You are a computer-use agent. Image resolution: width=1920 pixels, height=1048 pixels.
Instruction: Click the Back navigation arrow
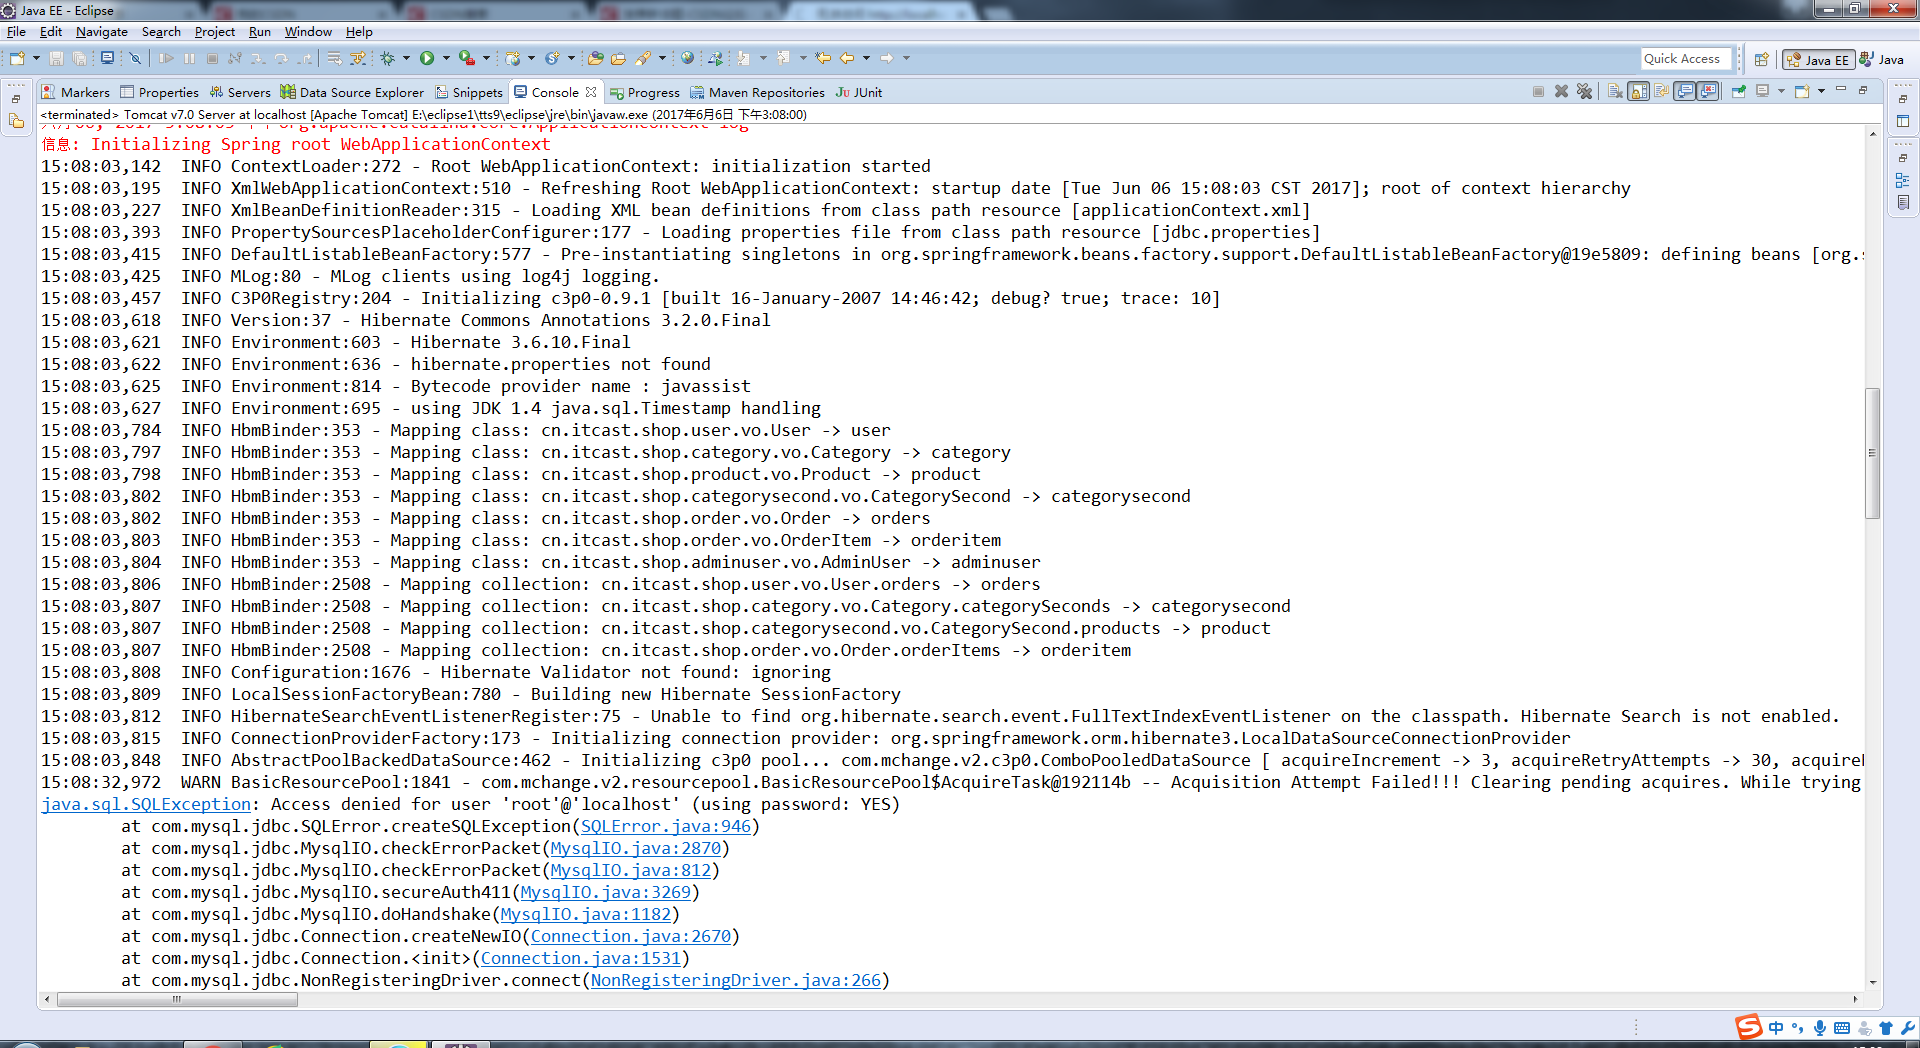pyautogui.click(x=847, y=58)
